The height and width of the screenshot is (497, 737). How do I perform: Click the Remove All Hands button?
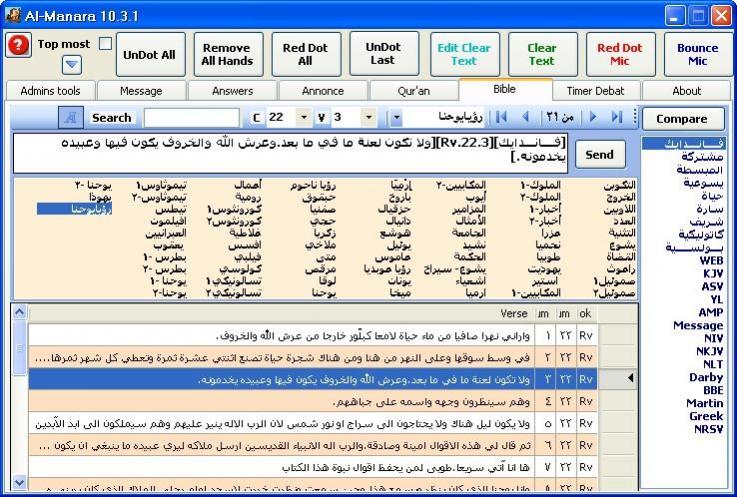click(226, 54)
